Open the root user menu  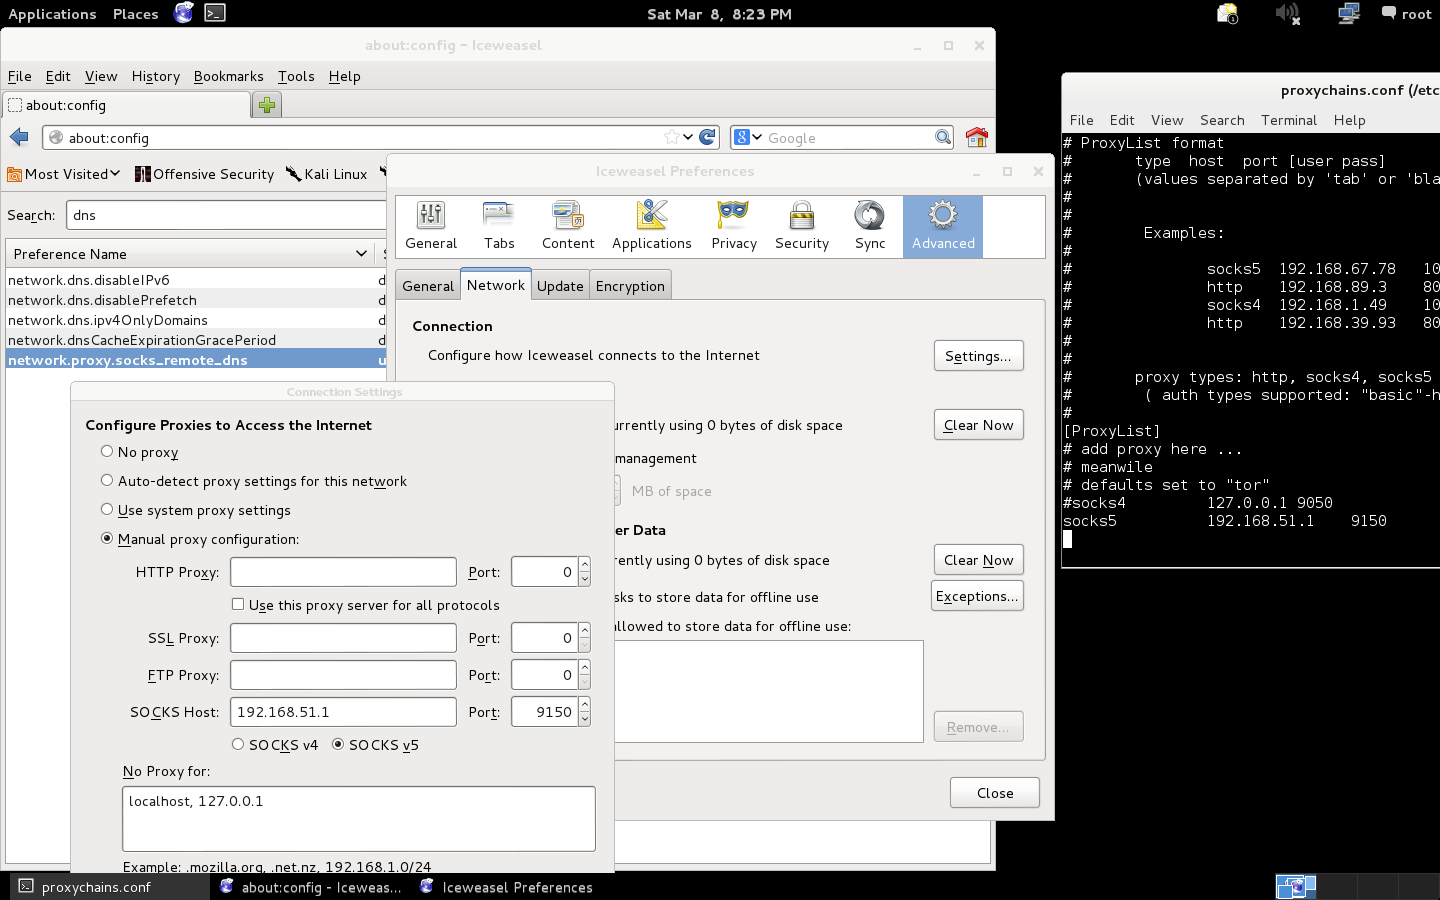1407,13
